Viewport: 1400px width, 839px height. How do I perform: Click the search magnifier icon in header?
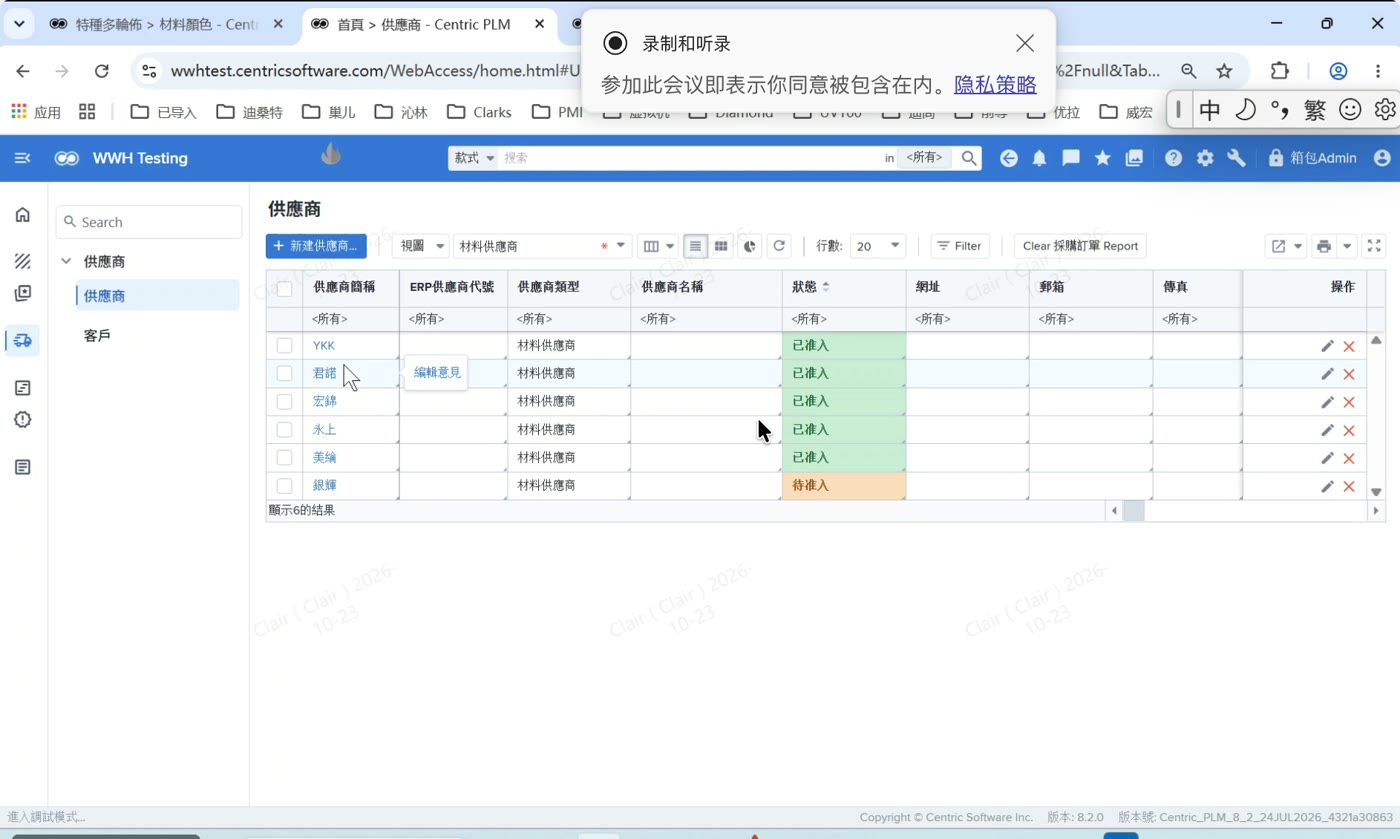(968, 158)
